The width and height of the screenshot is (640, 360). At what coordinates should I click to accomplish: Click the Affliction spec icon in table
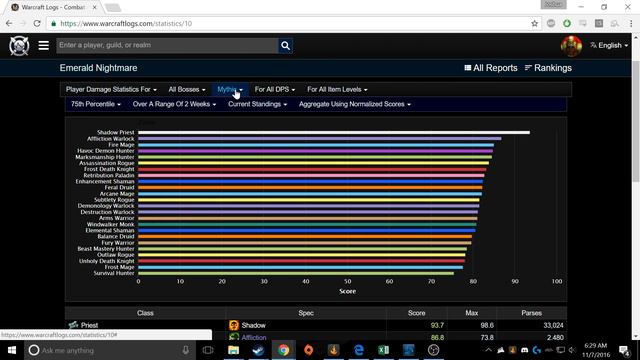tap(234, 337)
